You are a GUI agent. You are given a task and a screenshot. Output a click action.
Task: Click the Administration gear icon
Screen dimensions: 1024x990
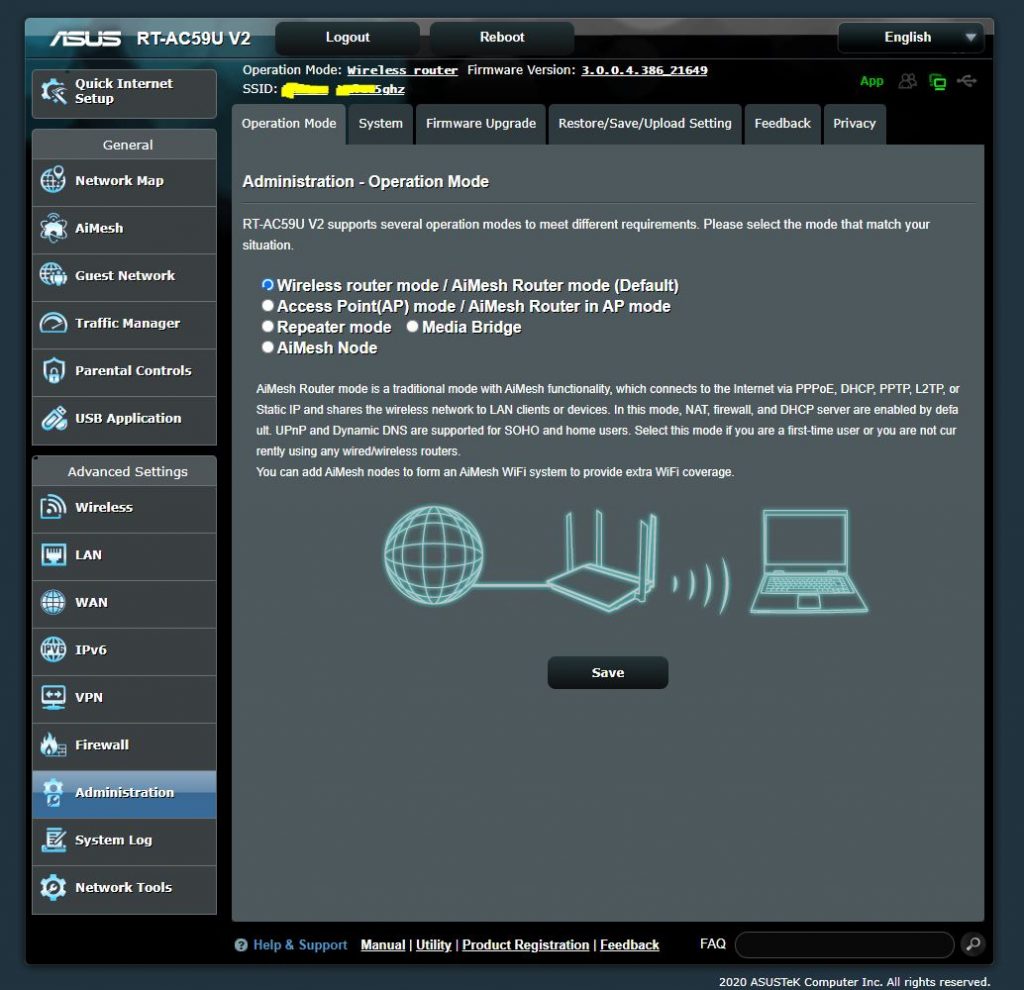pos(53,792)
